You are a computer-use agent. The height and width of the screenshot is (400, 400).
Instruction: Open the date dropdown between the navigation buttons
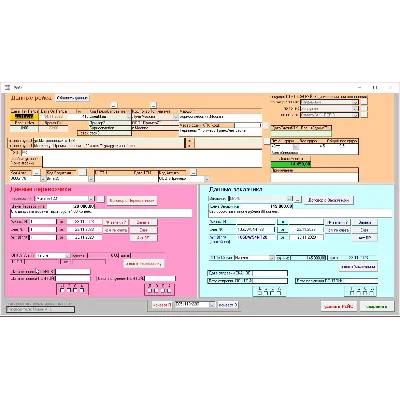(212, 305)
